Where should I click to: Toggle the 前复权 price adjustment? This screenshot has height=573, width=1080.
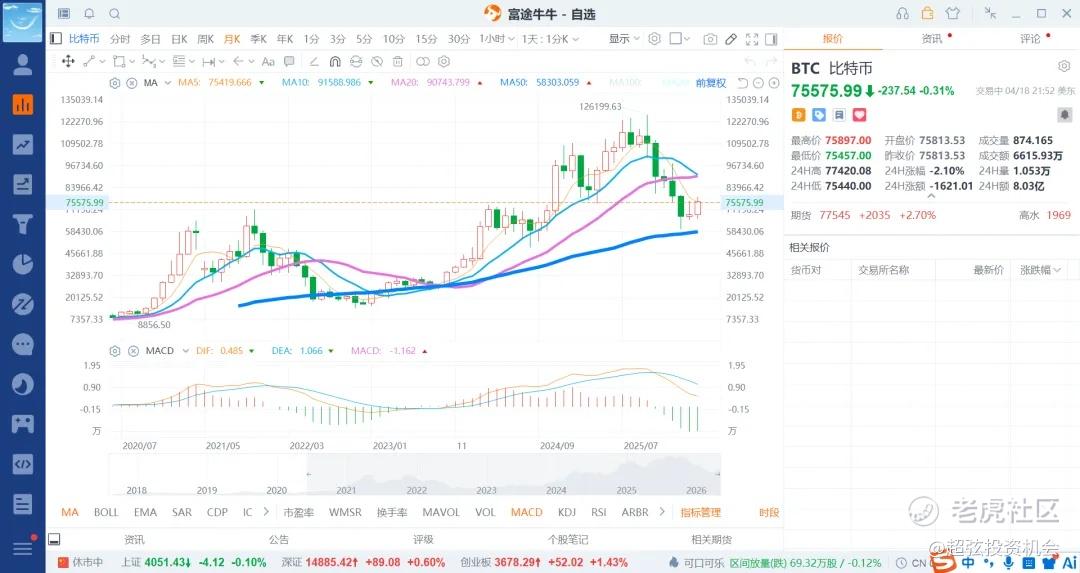[x=711, y=83]
